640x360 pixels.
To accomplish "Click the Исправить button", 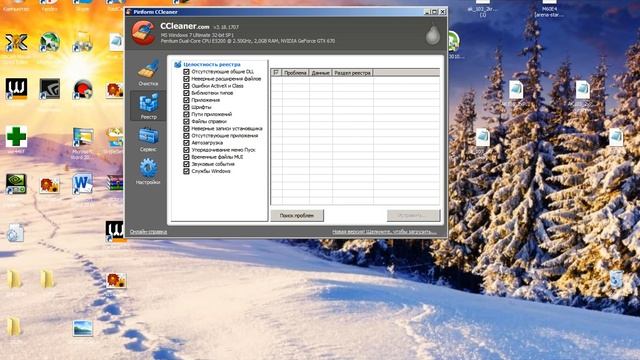I will coord(413,216).
